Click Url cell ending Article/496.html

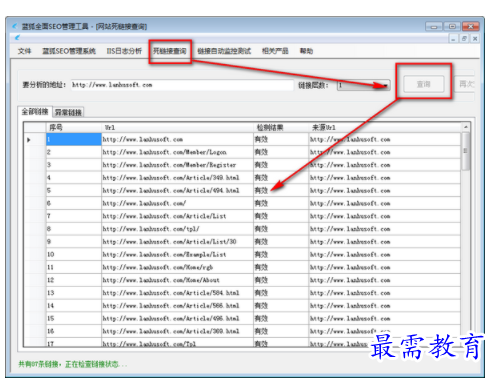tap(177, 318)
